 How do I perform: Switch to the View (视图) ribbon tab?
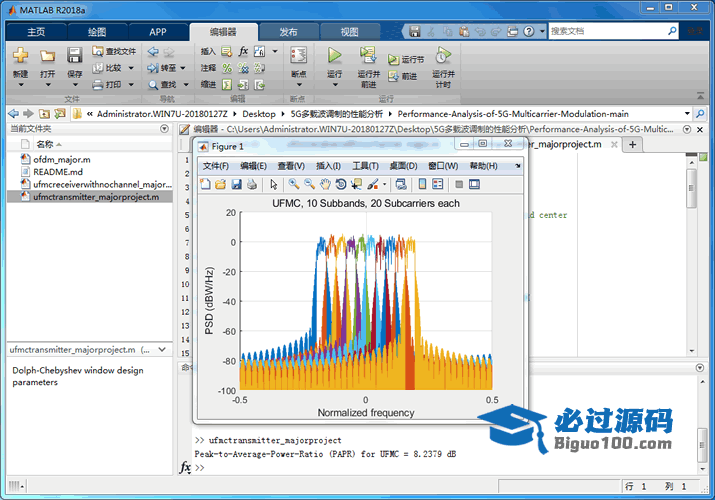349,32
